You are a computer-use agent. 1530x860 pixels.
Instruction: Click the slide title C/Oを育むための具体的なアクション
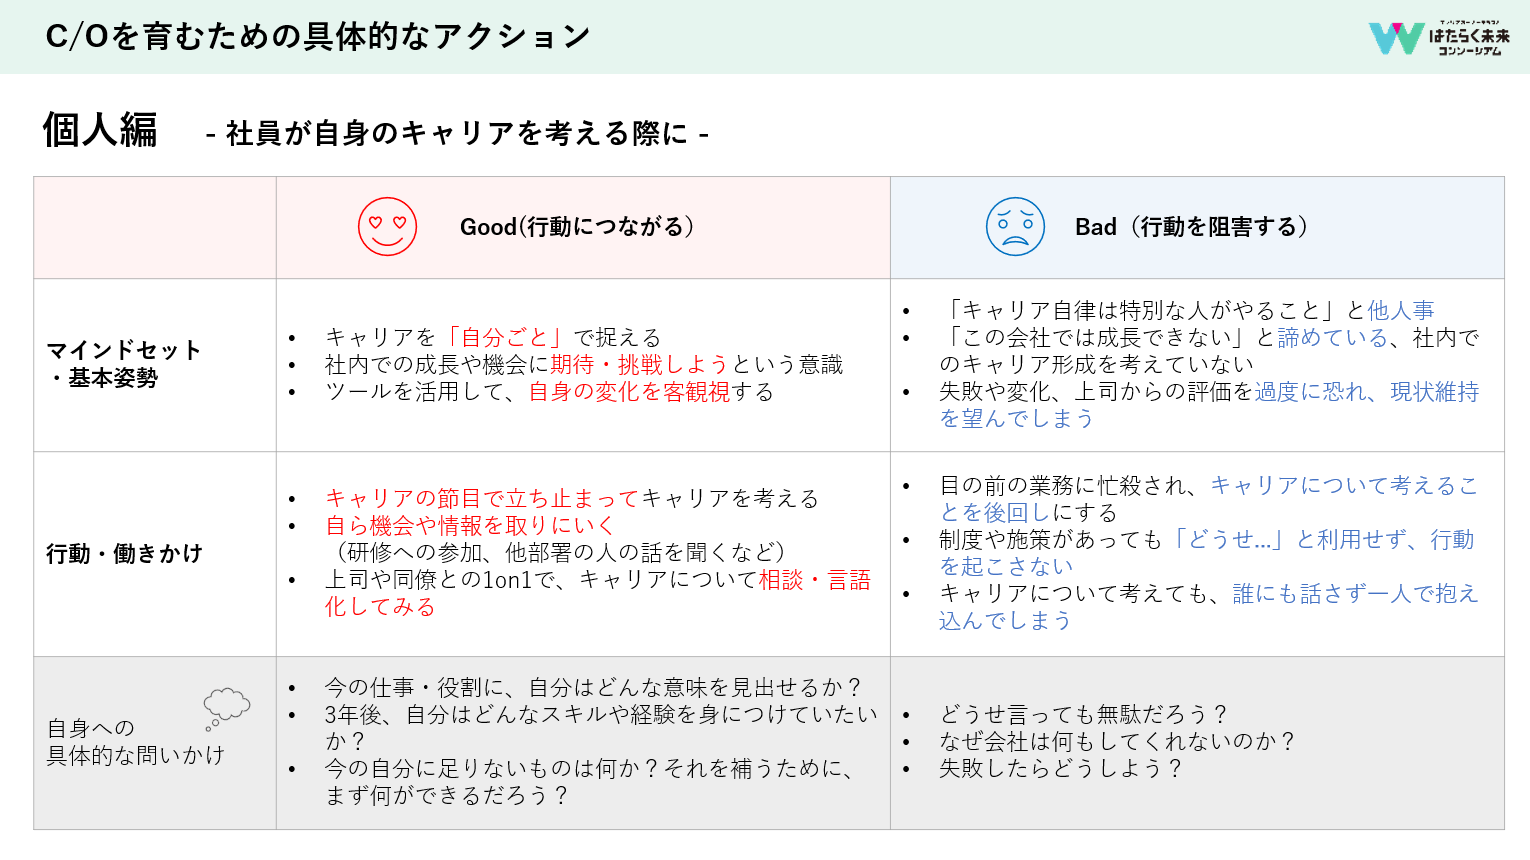click(318, 37)
